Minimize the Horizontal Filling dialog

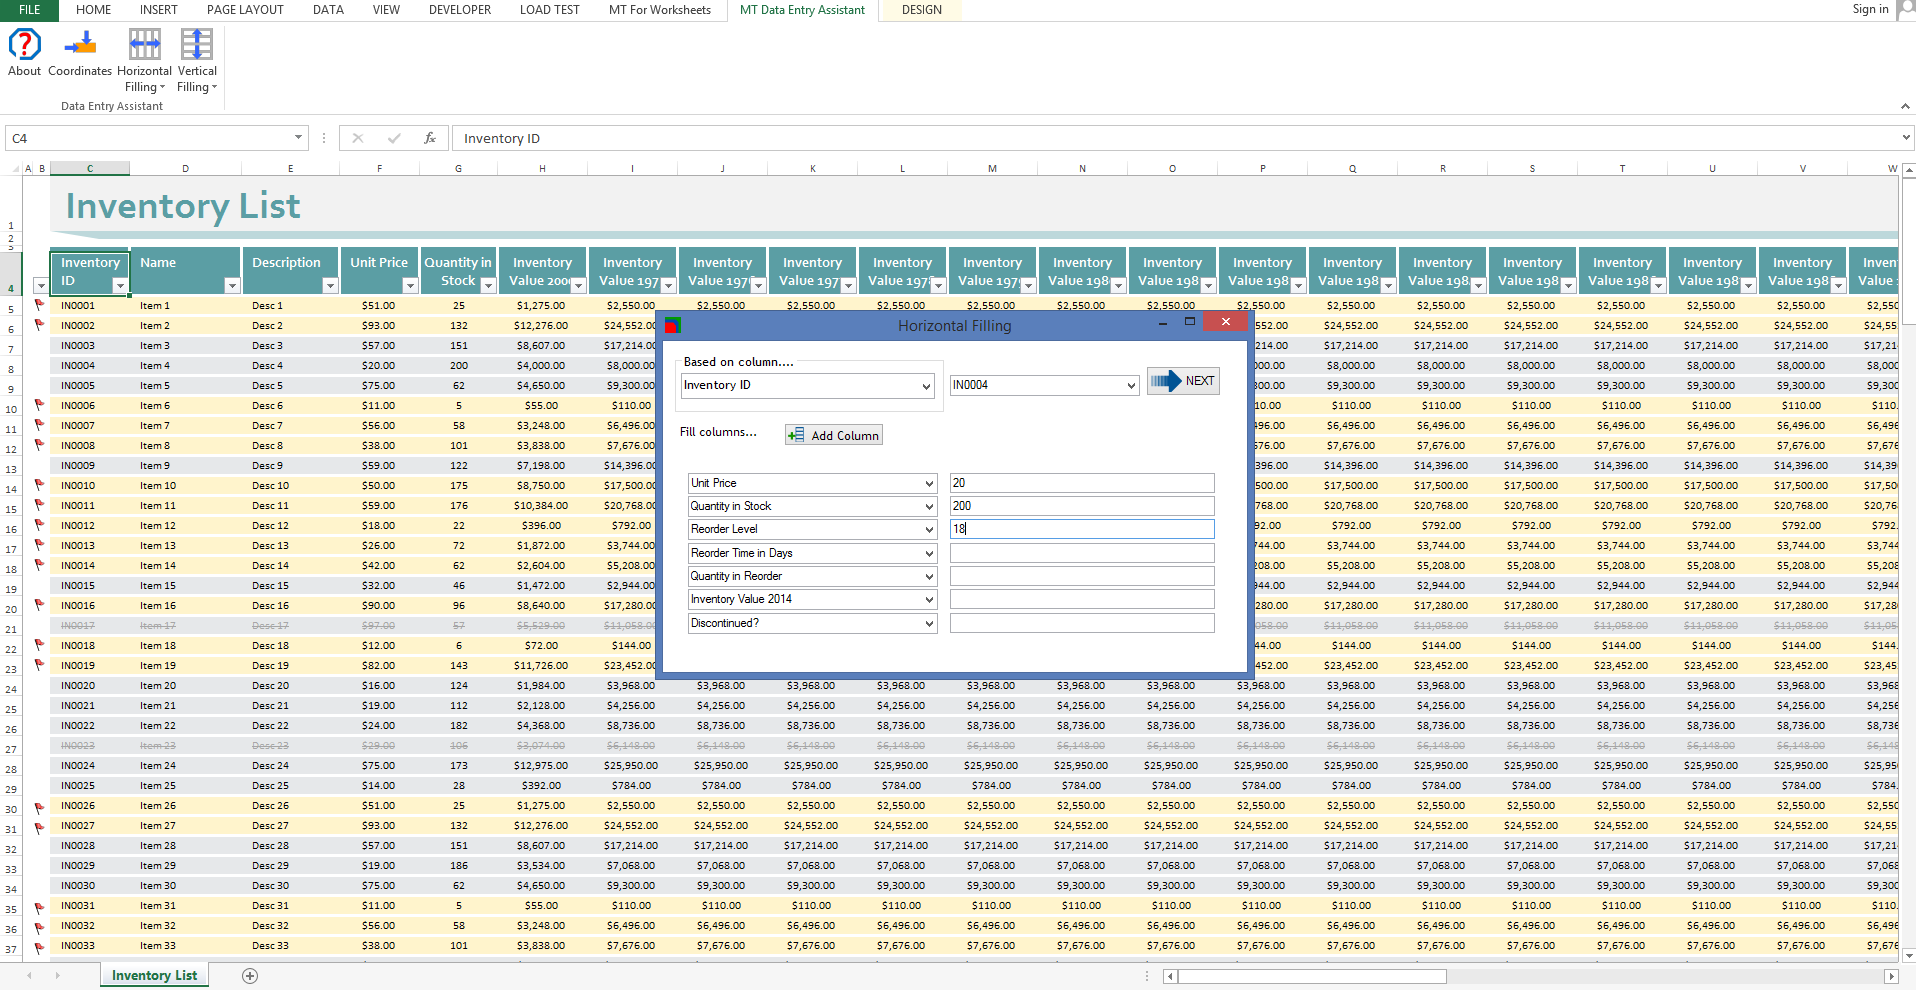coord(1162,322)
